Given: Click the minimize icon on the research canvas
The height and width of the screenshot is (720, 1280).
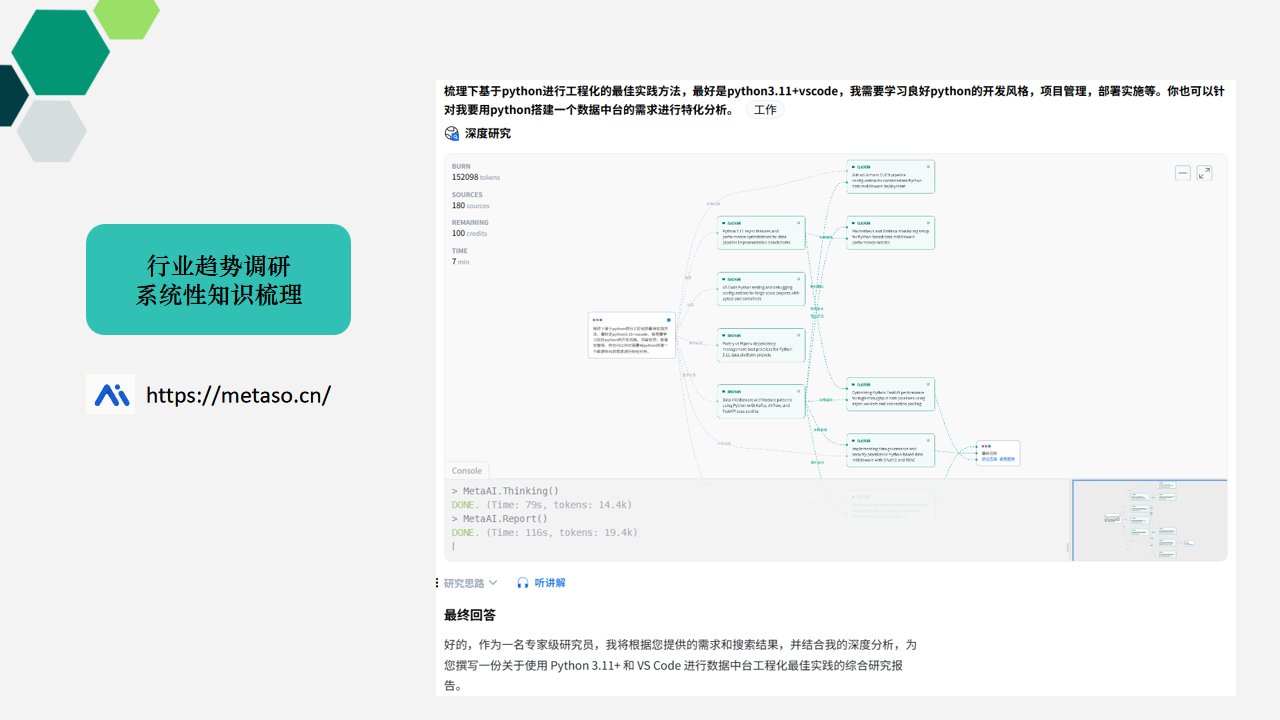Looking at the screenshot, I should [1182, 172].
